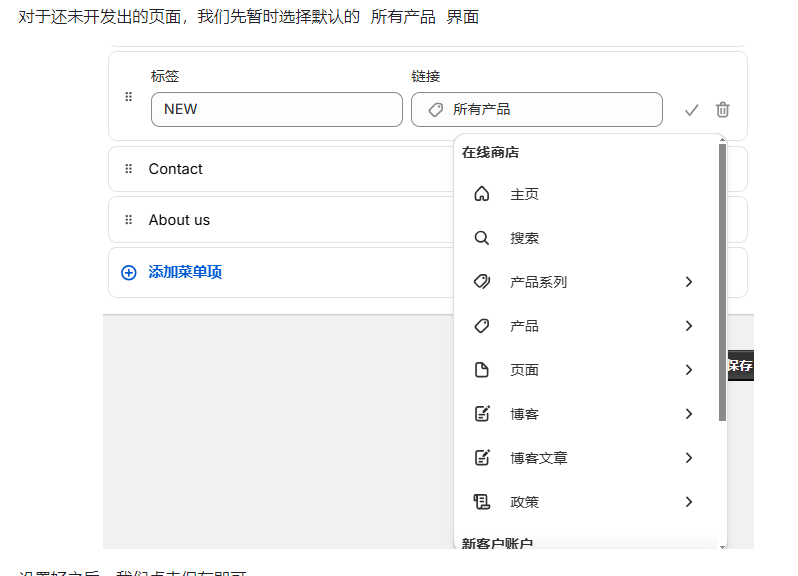Click the home icon next to 主页
The height and width of the screenshot is (576, 798).
[481, 194]
